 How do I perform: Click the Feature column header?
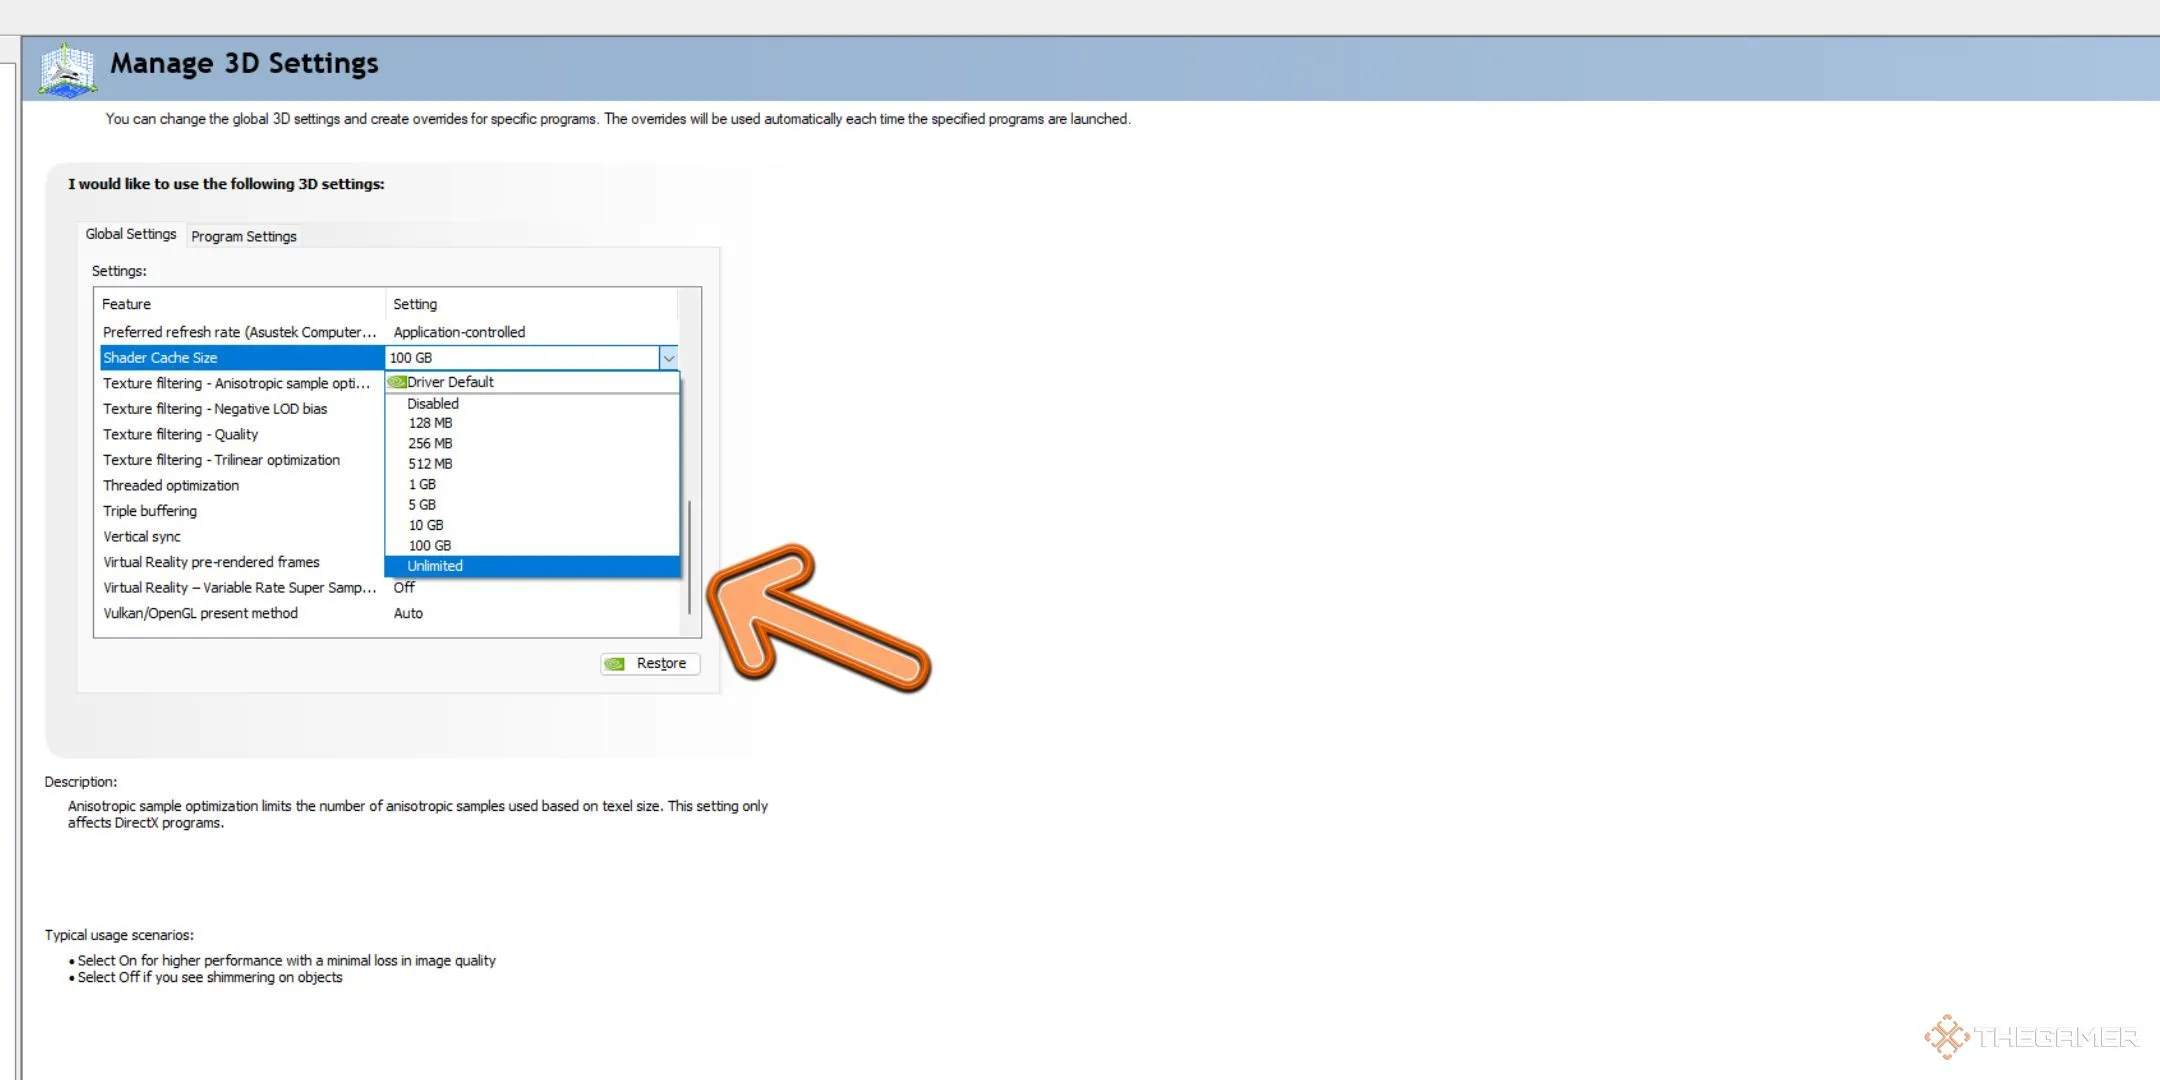point(240,304)
